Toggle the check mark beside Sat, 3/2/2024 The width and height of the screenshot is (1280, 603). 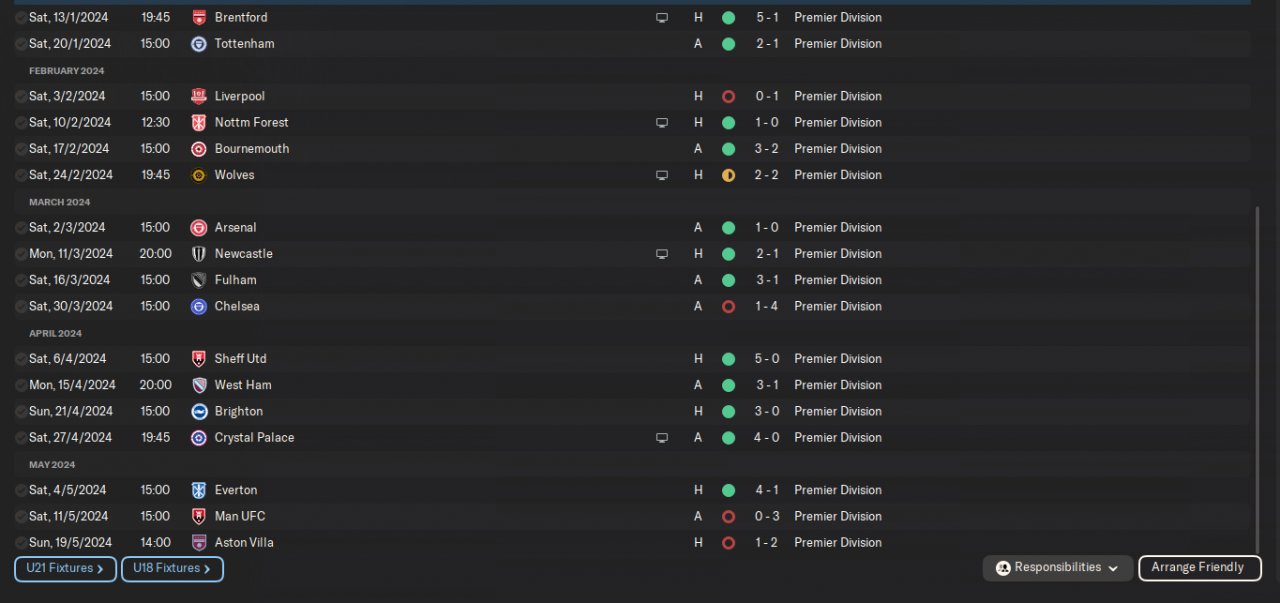[x=21, y=97]
